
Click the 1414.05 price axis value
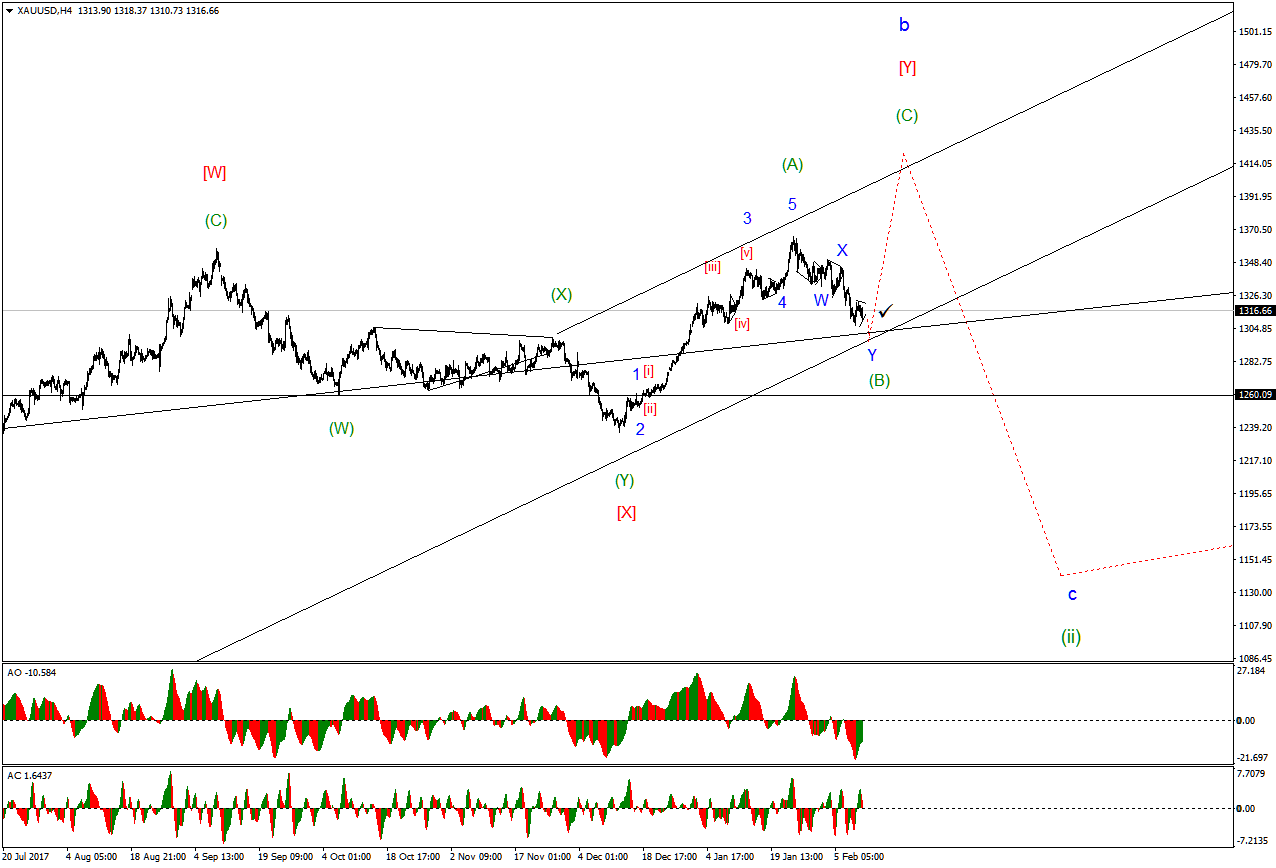1254,164
